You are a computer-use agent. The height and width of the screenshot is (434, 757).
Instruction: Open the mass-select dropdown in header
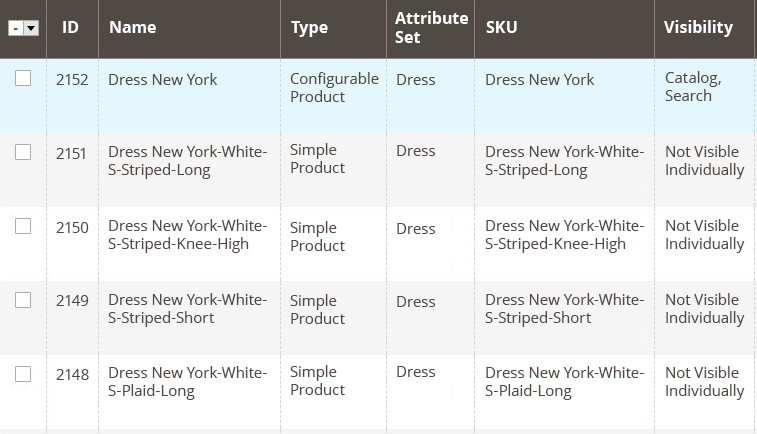[x=30, y=28]
